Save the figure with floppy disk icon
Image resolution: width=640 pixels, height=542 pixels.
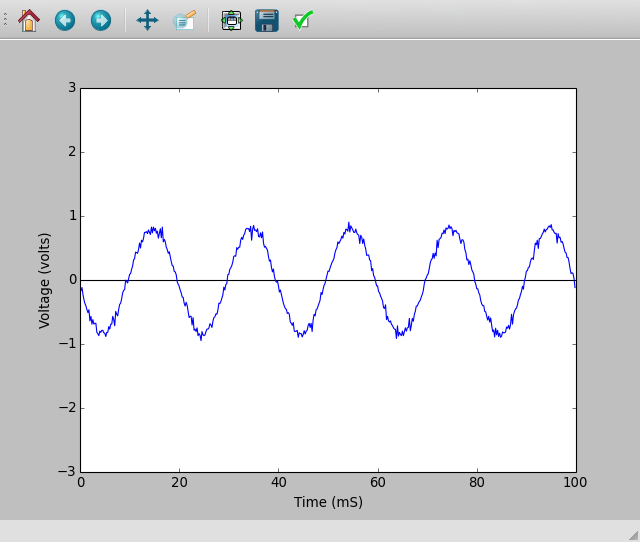tap(267, 20)
